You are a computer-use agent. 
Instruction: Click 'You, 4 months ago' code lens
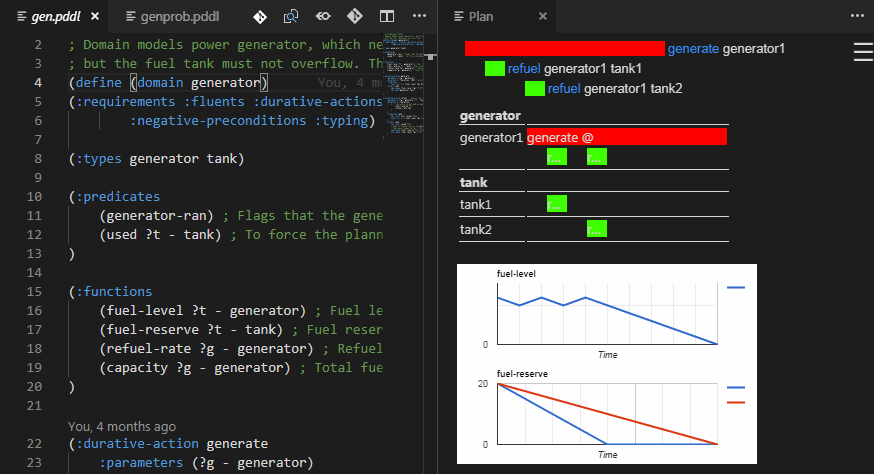click(122, 427)
